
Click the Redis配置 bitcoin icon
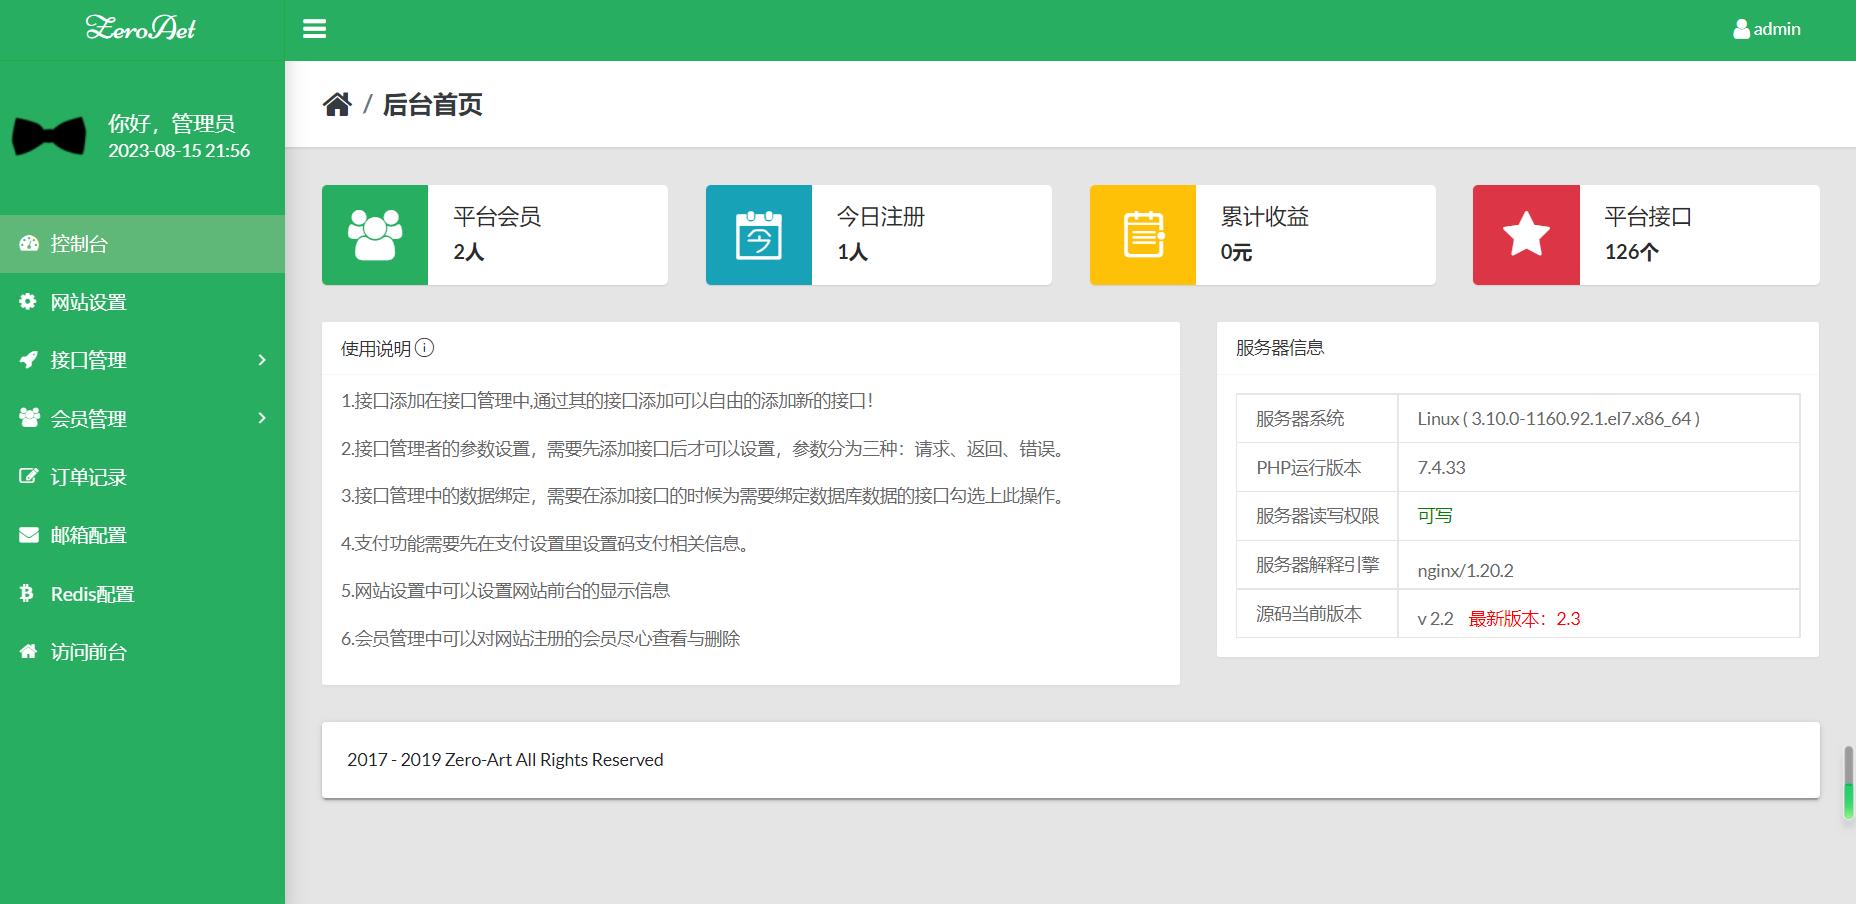[27, 593]
